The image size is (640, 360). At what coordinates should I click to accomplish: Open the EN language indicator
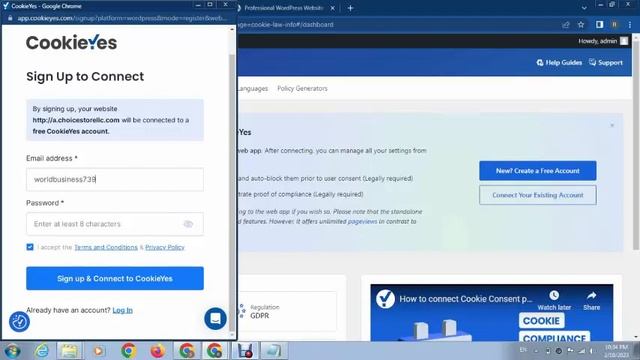(523, 350)
